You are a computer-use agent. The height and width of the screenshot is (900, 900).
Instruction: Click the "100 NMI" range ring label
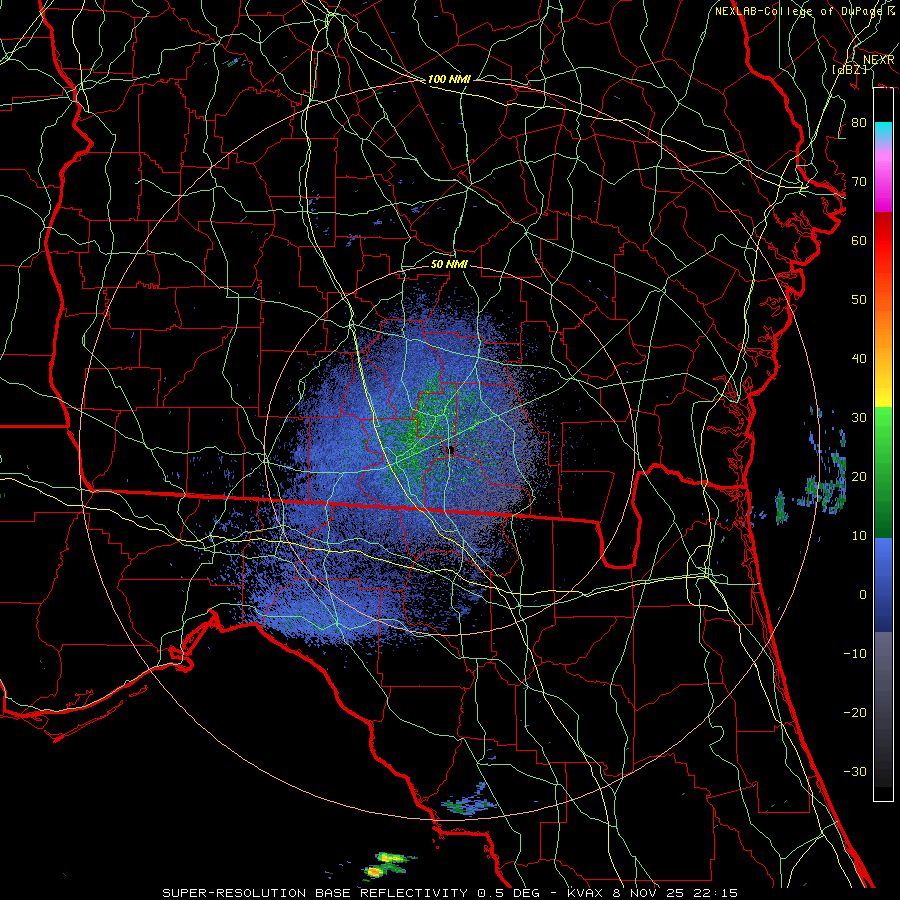click(x=449, y=79)
